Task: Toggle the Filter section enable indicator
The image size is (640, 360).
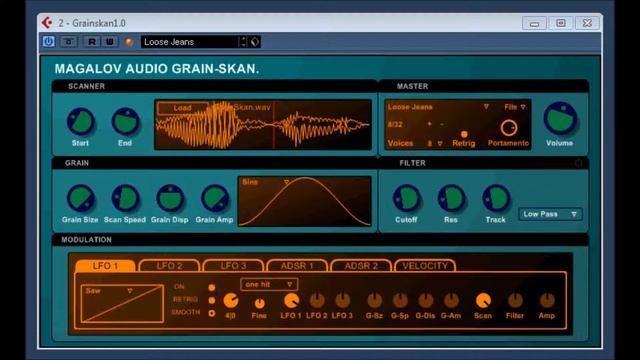Action: click(578, 163)
